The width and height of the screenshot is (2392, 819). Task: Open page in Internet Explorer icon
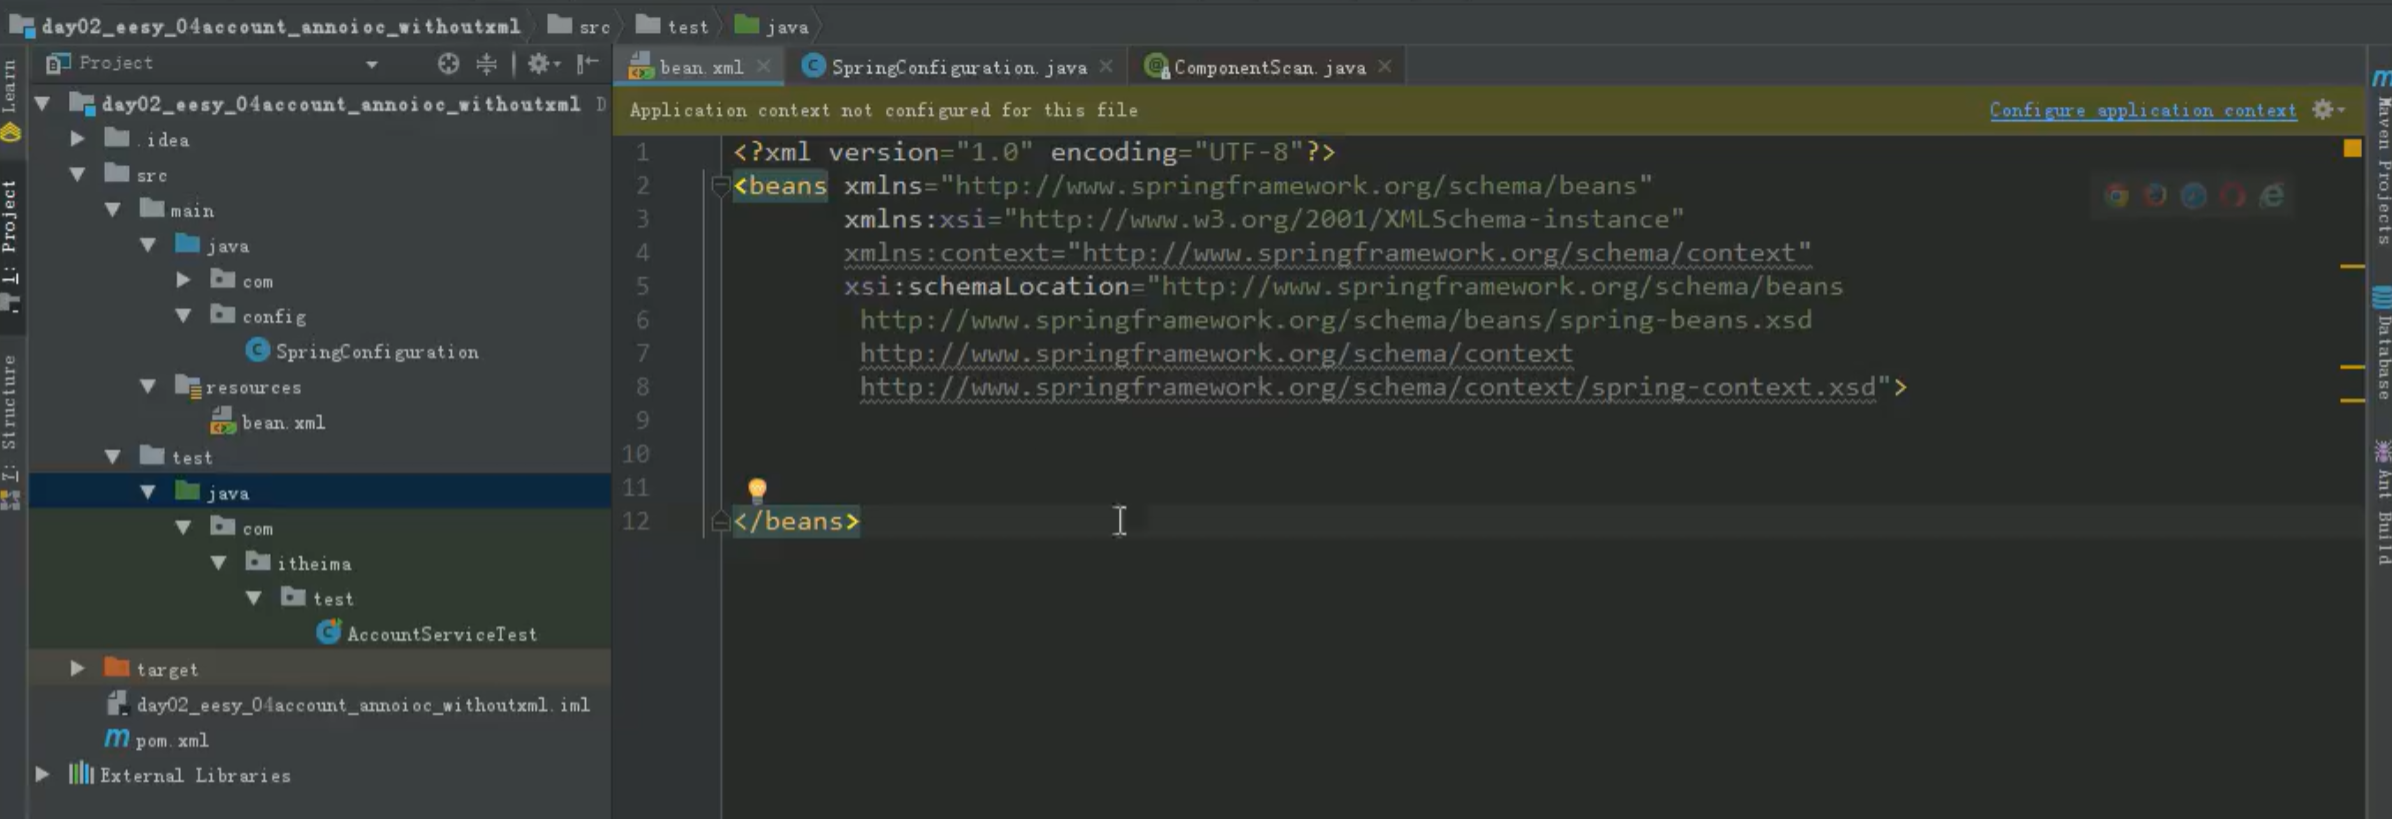click(x=2272, y=196)
